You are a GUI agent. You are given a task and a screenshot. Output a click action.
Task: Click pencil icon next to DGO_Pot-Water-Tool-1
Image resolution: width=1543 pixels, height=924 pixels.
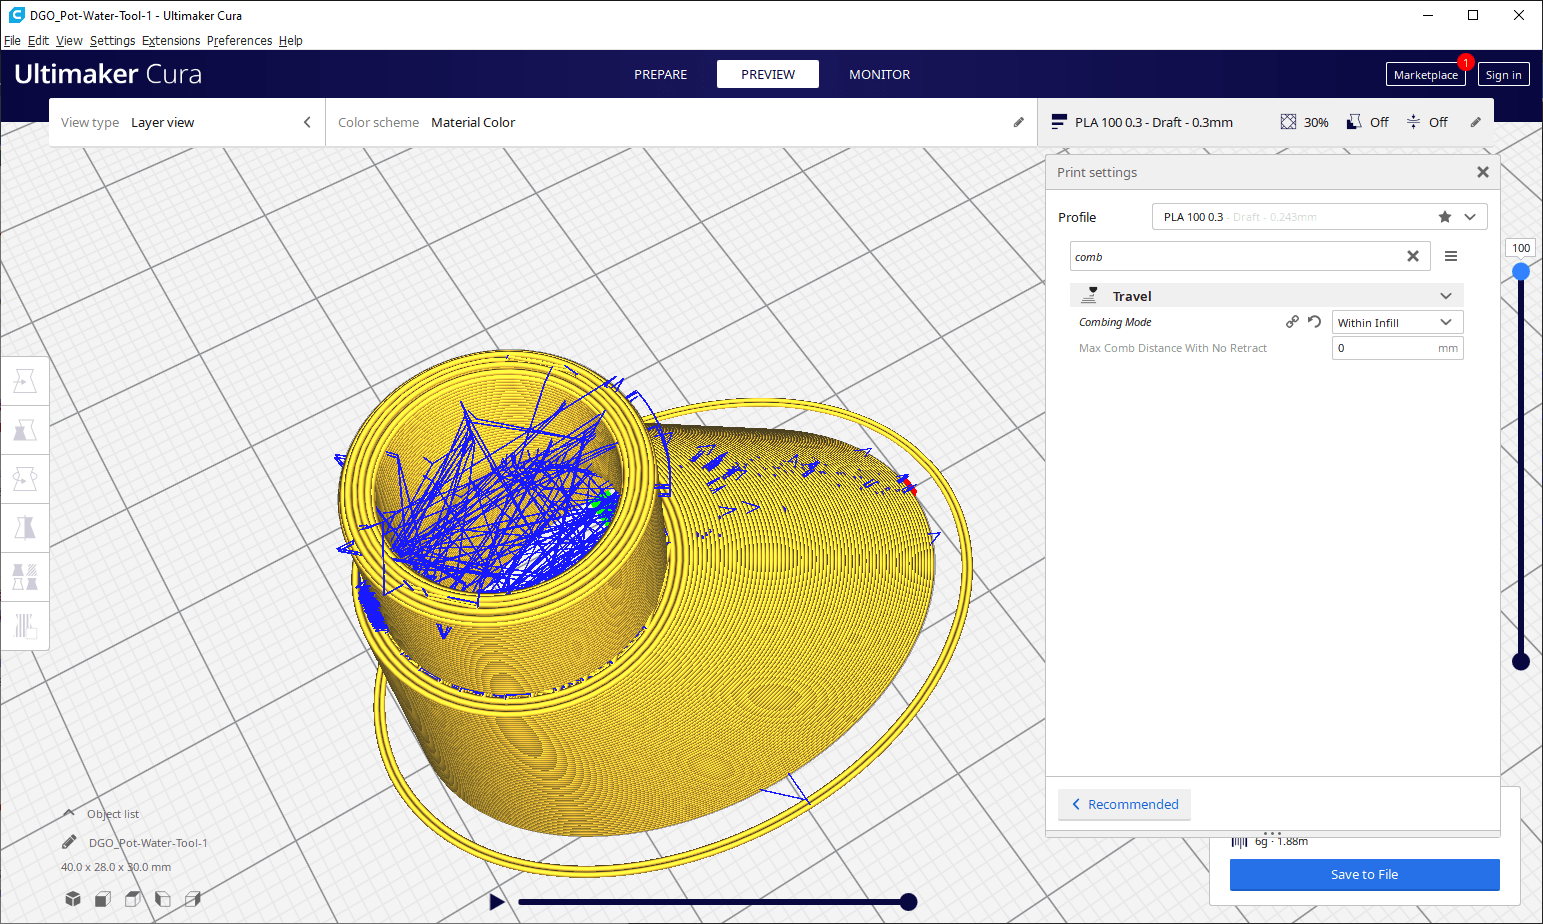tap(69, 842)
